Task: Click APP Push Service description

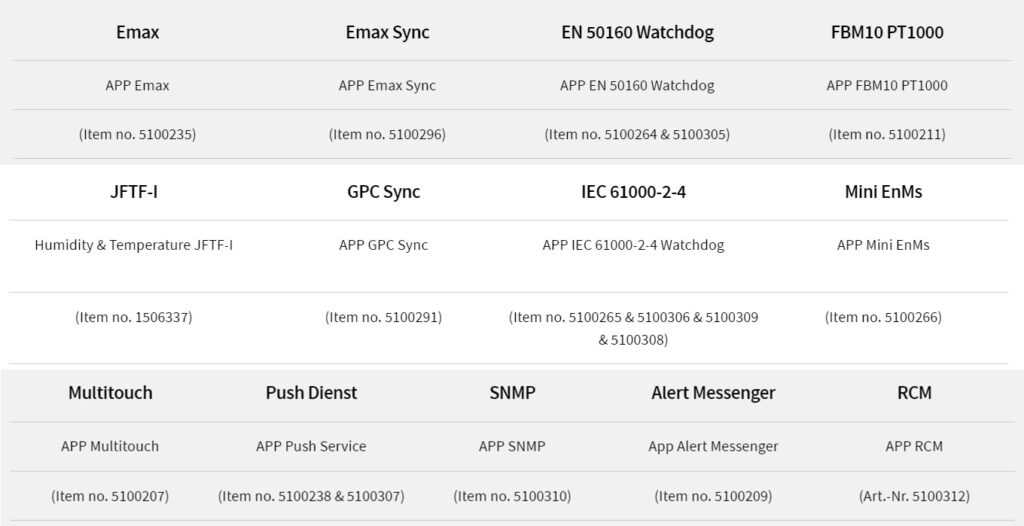Action: click(312, 447)
